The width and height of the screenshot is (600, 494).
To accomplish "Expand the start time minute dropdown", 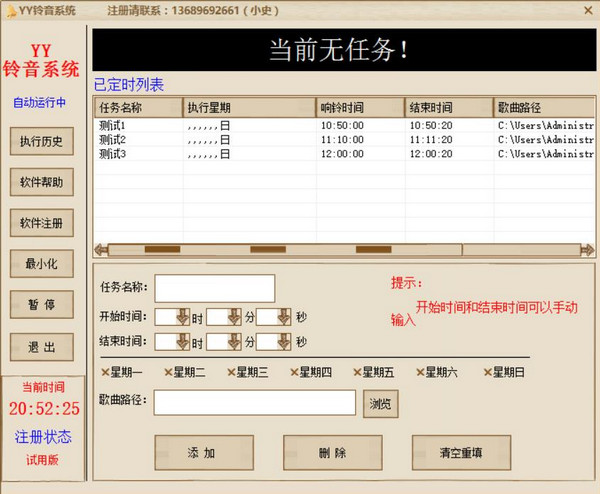I will pos(234,317).
